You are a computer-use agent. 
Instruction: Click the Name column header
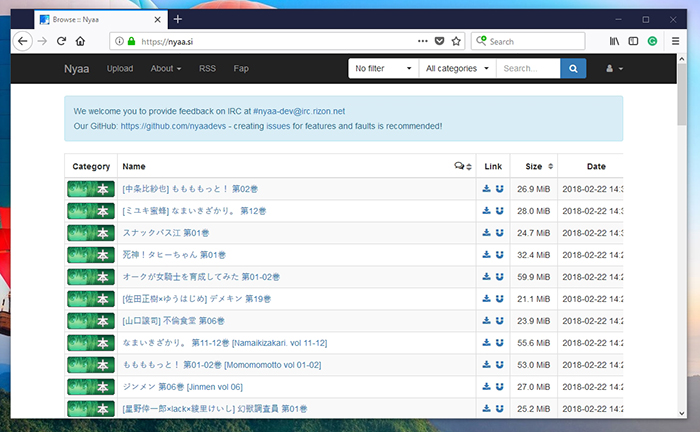134,166
